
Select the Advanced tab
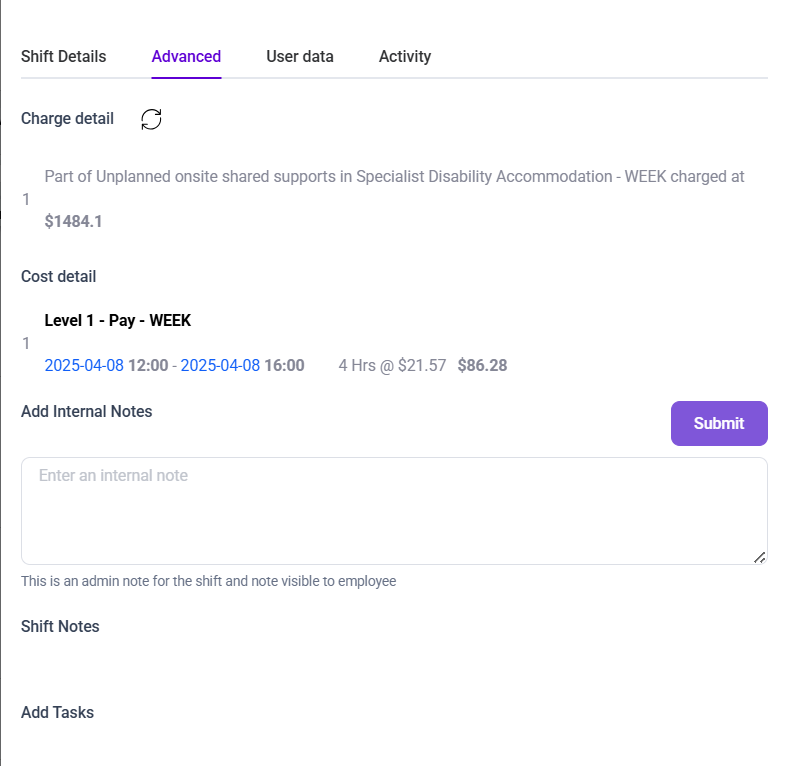click(x=186, y=56)
